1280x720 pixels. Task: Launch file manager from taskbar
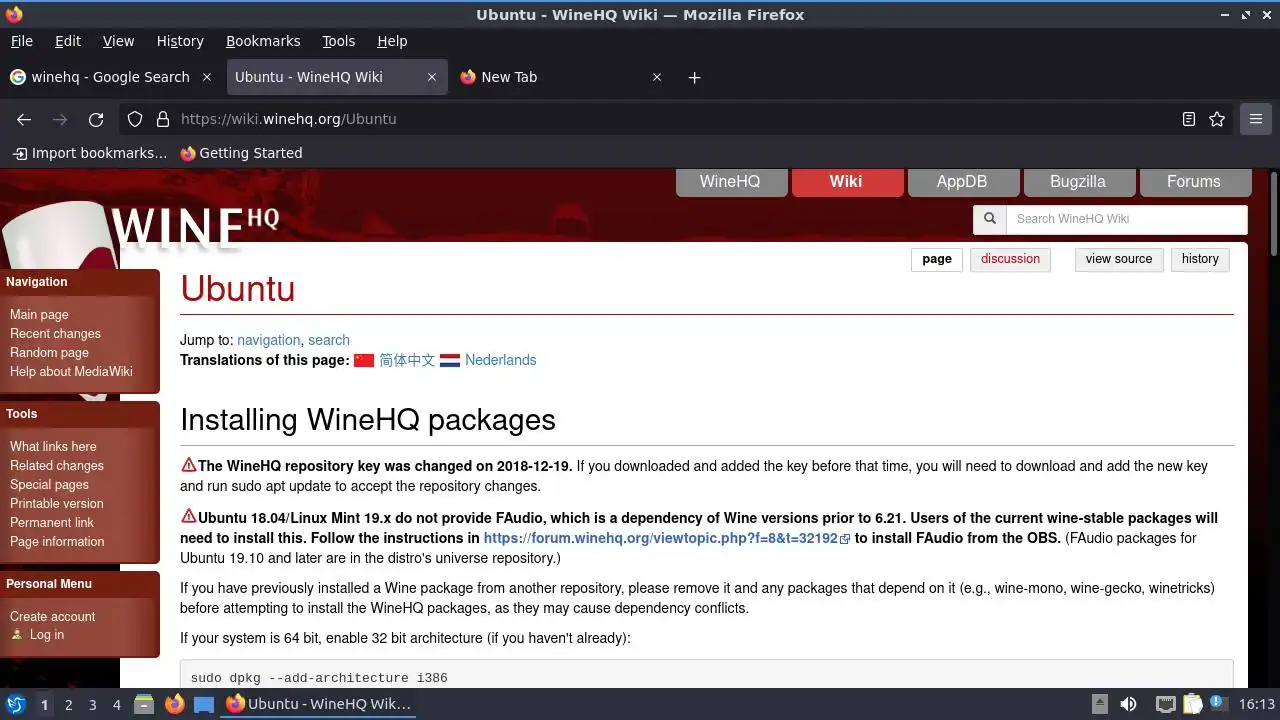144,704
